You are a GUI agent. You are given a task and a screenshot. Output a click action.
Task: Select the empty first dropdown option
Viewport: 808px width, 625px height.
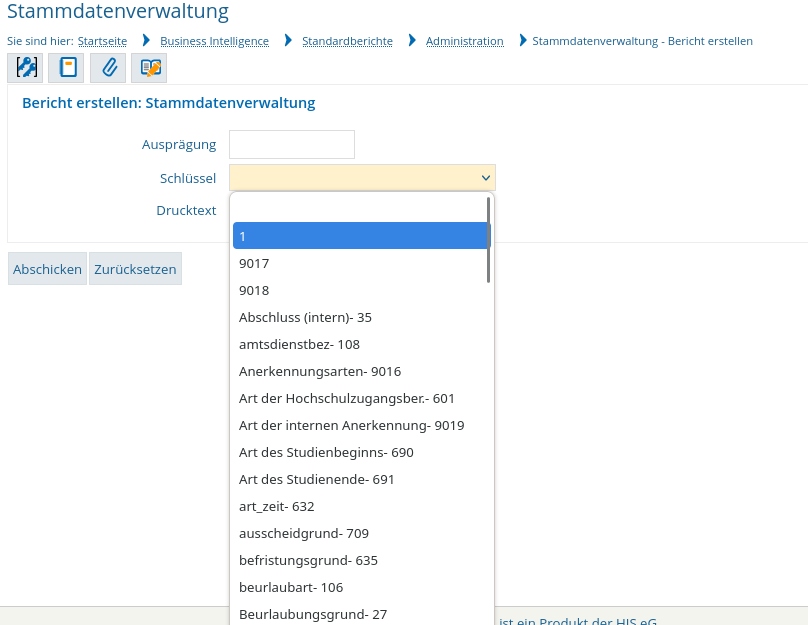360,209
